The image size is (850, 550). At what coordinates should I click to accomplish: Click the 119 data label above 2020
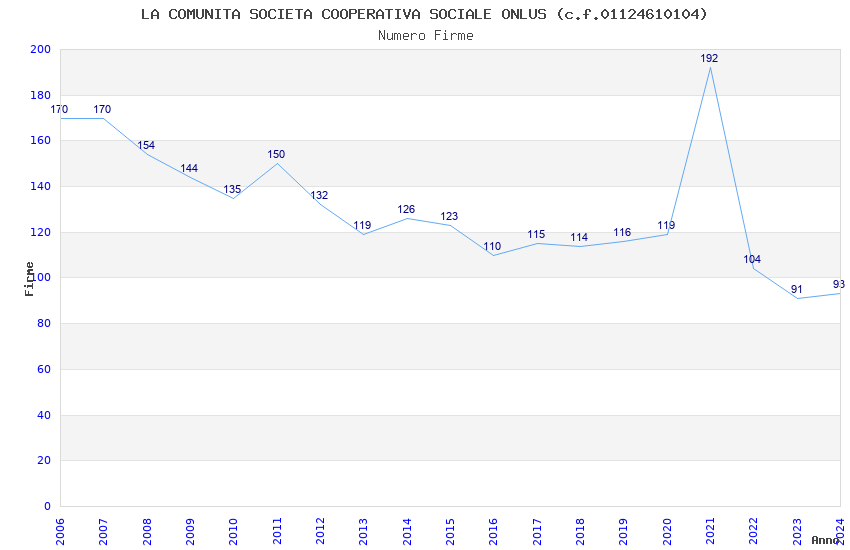pos(666,225)
